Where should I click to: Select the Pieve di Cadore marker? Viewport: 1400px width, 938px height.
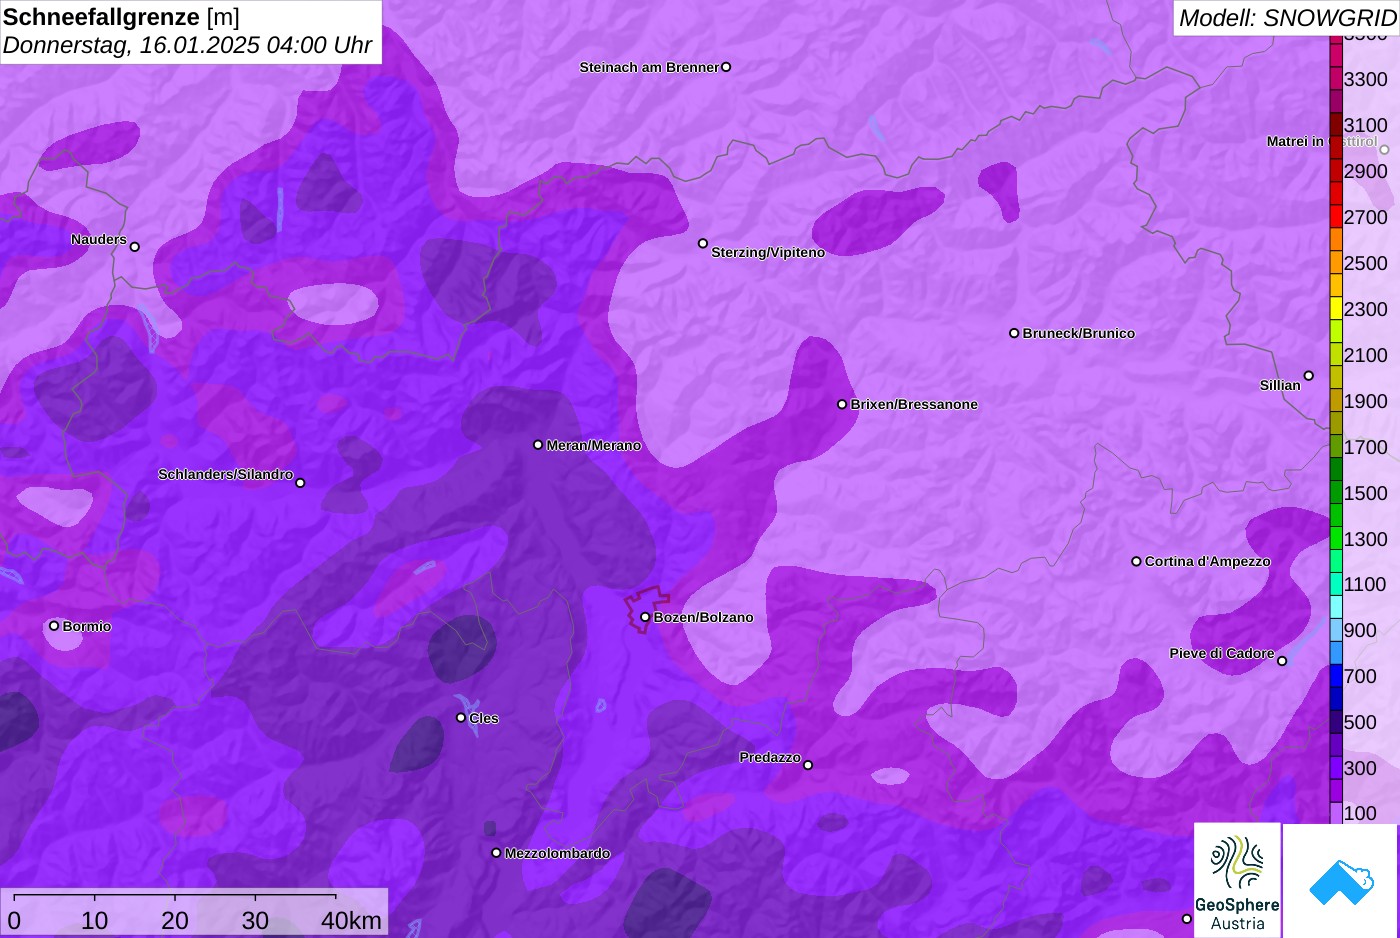point(1282,661)
